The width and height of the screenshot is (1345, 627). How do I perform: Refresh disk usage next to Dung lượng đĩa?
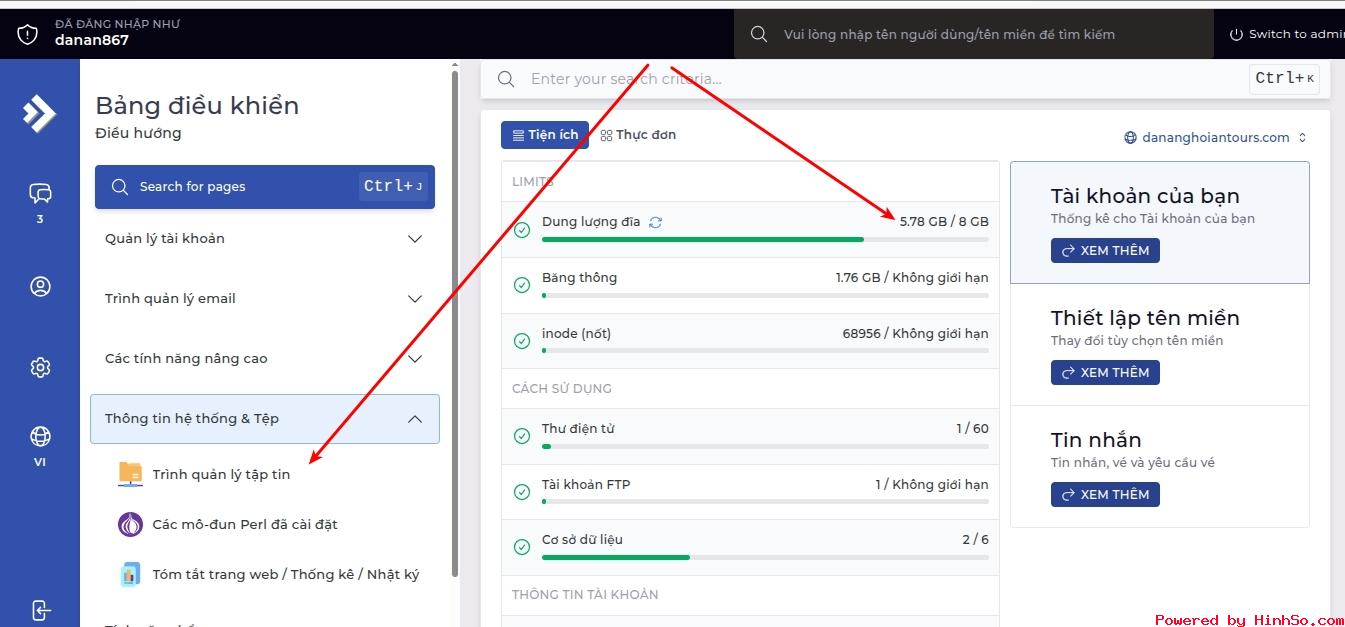click(x=655, y=222)
